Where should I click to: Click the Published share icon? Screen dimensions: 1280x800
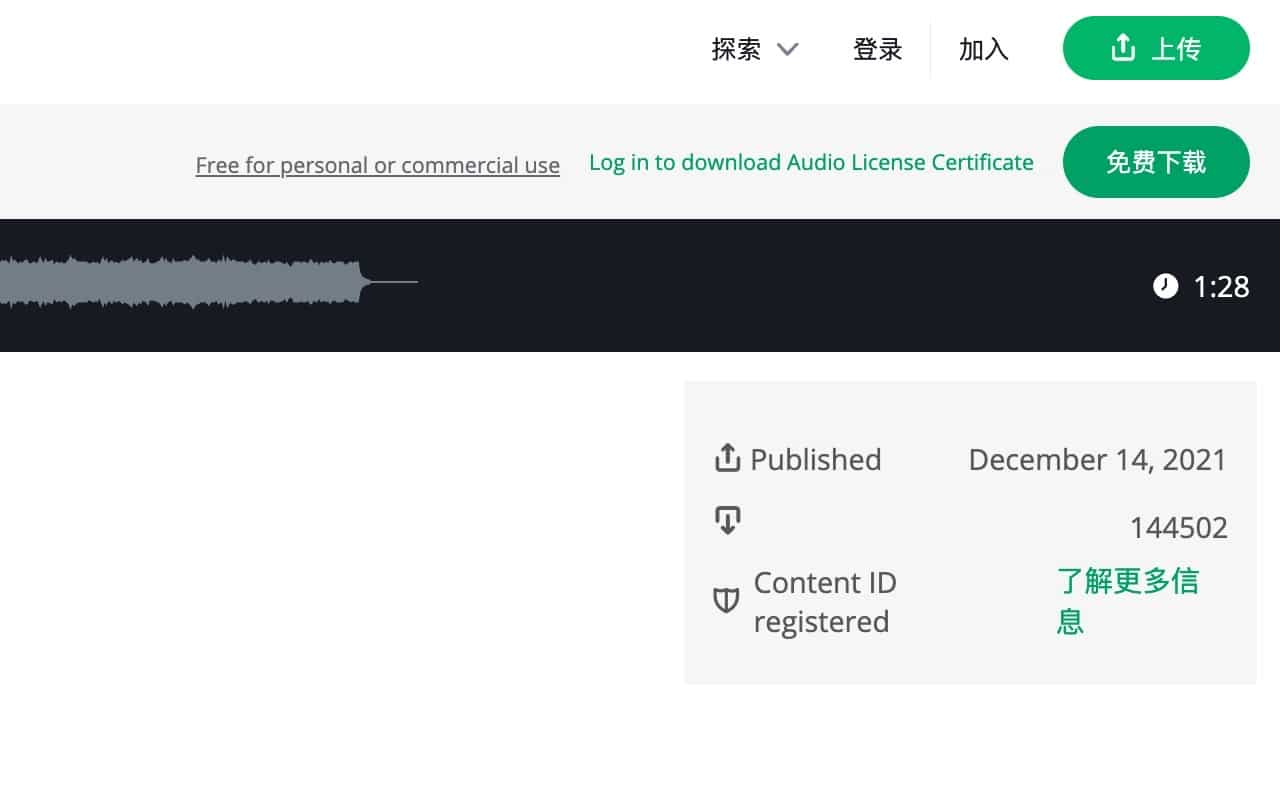click(727, 459)
